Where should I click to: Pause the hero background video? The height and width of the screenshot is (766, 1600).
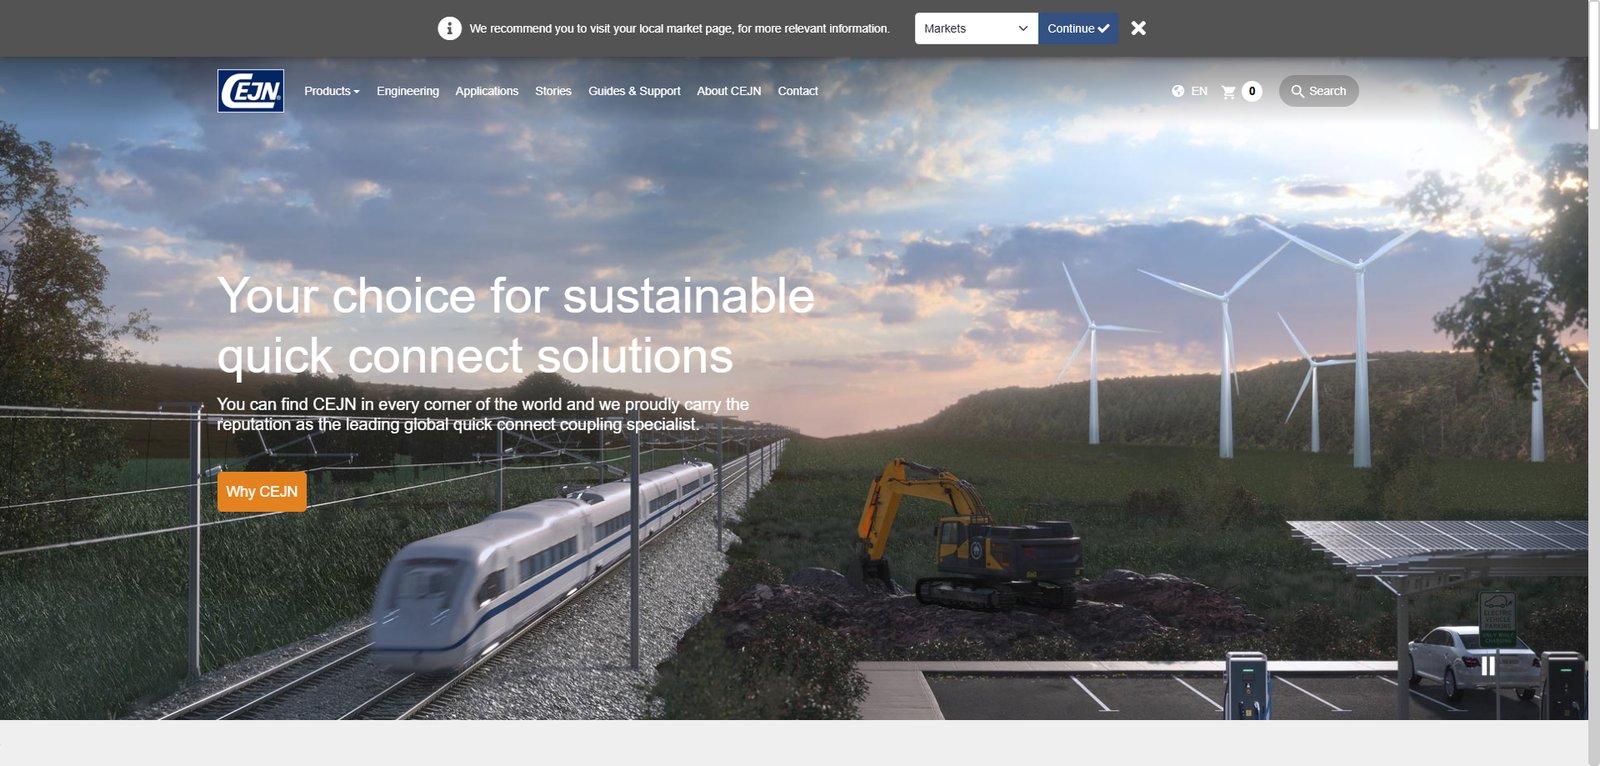1488,665
